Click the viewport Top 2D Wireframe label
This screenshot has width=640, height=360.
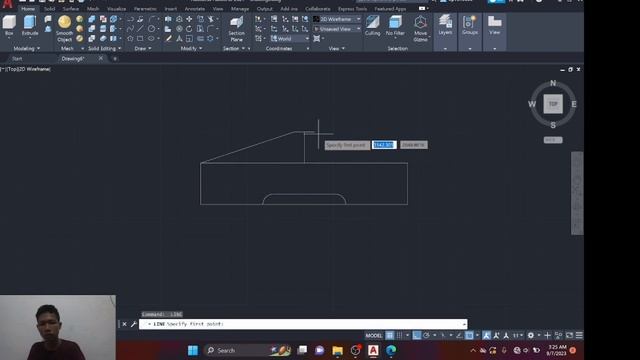click(27, 69)
